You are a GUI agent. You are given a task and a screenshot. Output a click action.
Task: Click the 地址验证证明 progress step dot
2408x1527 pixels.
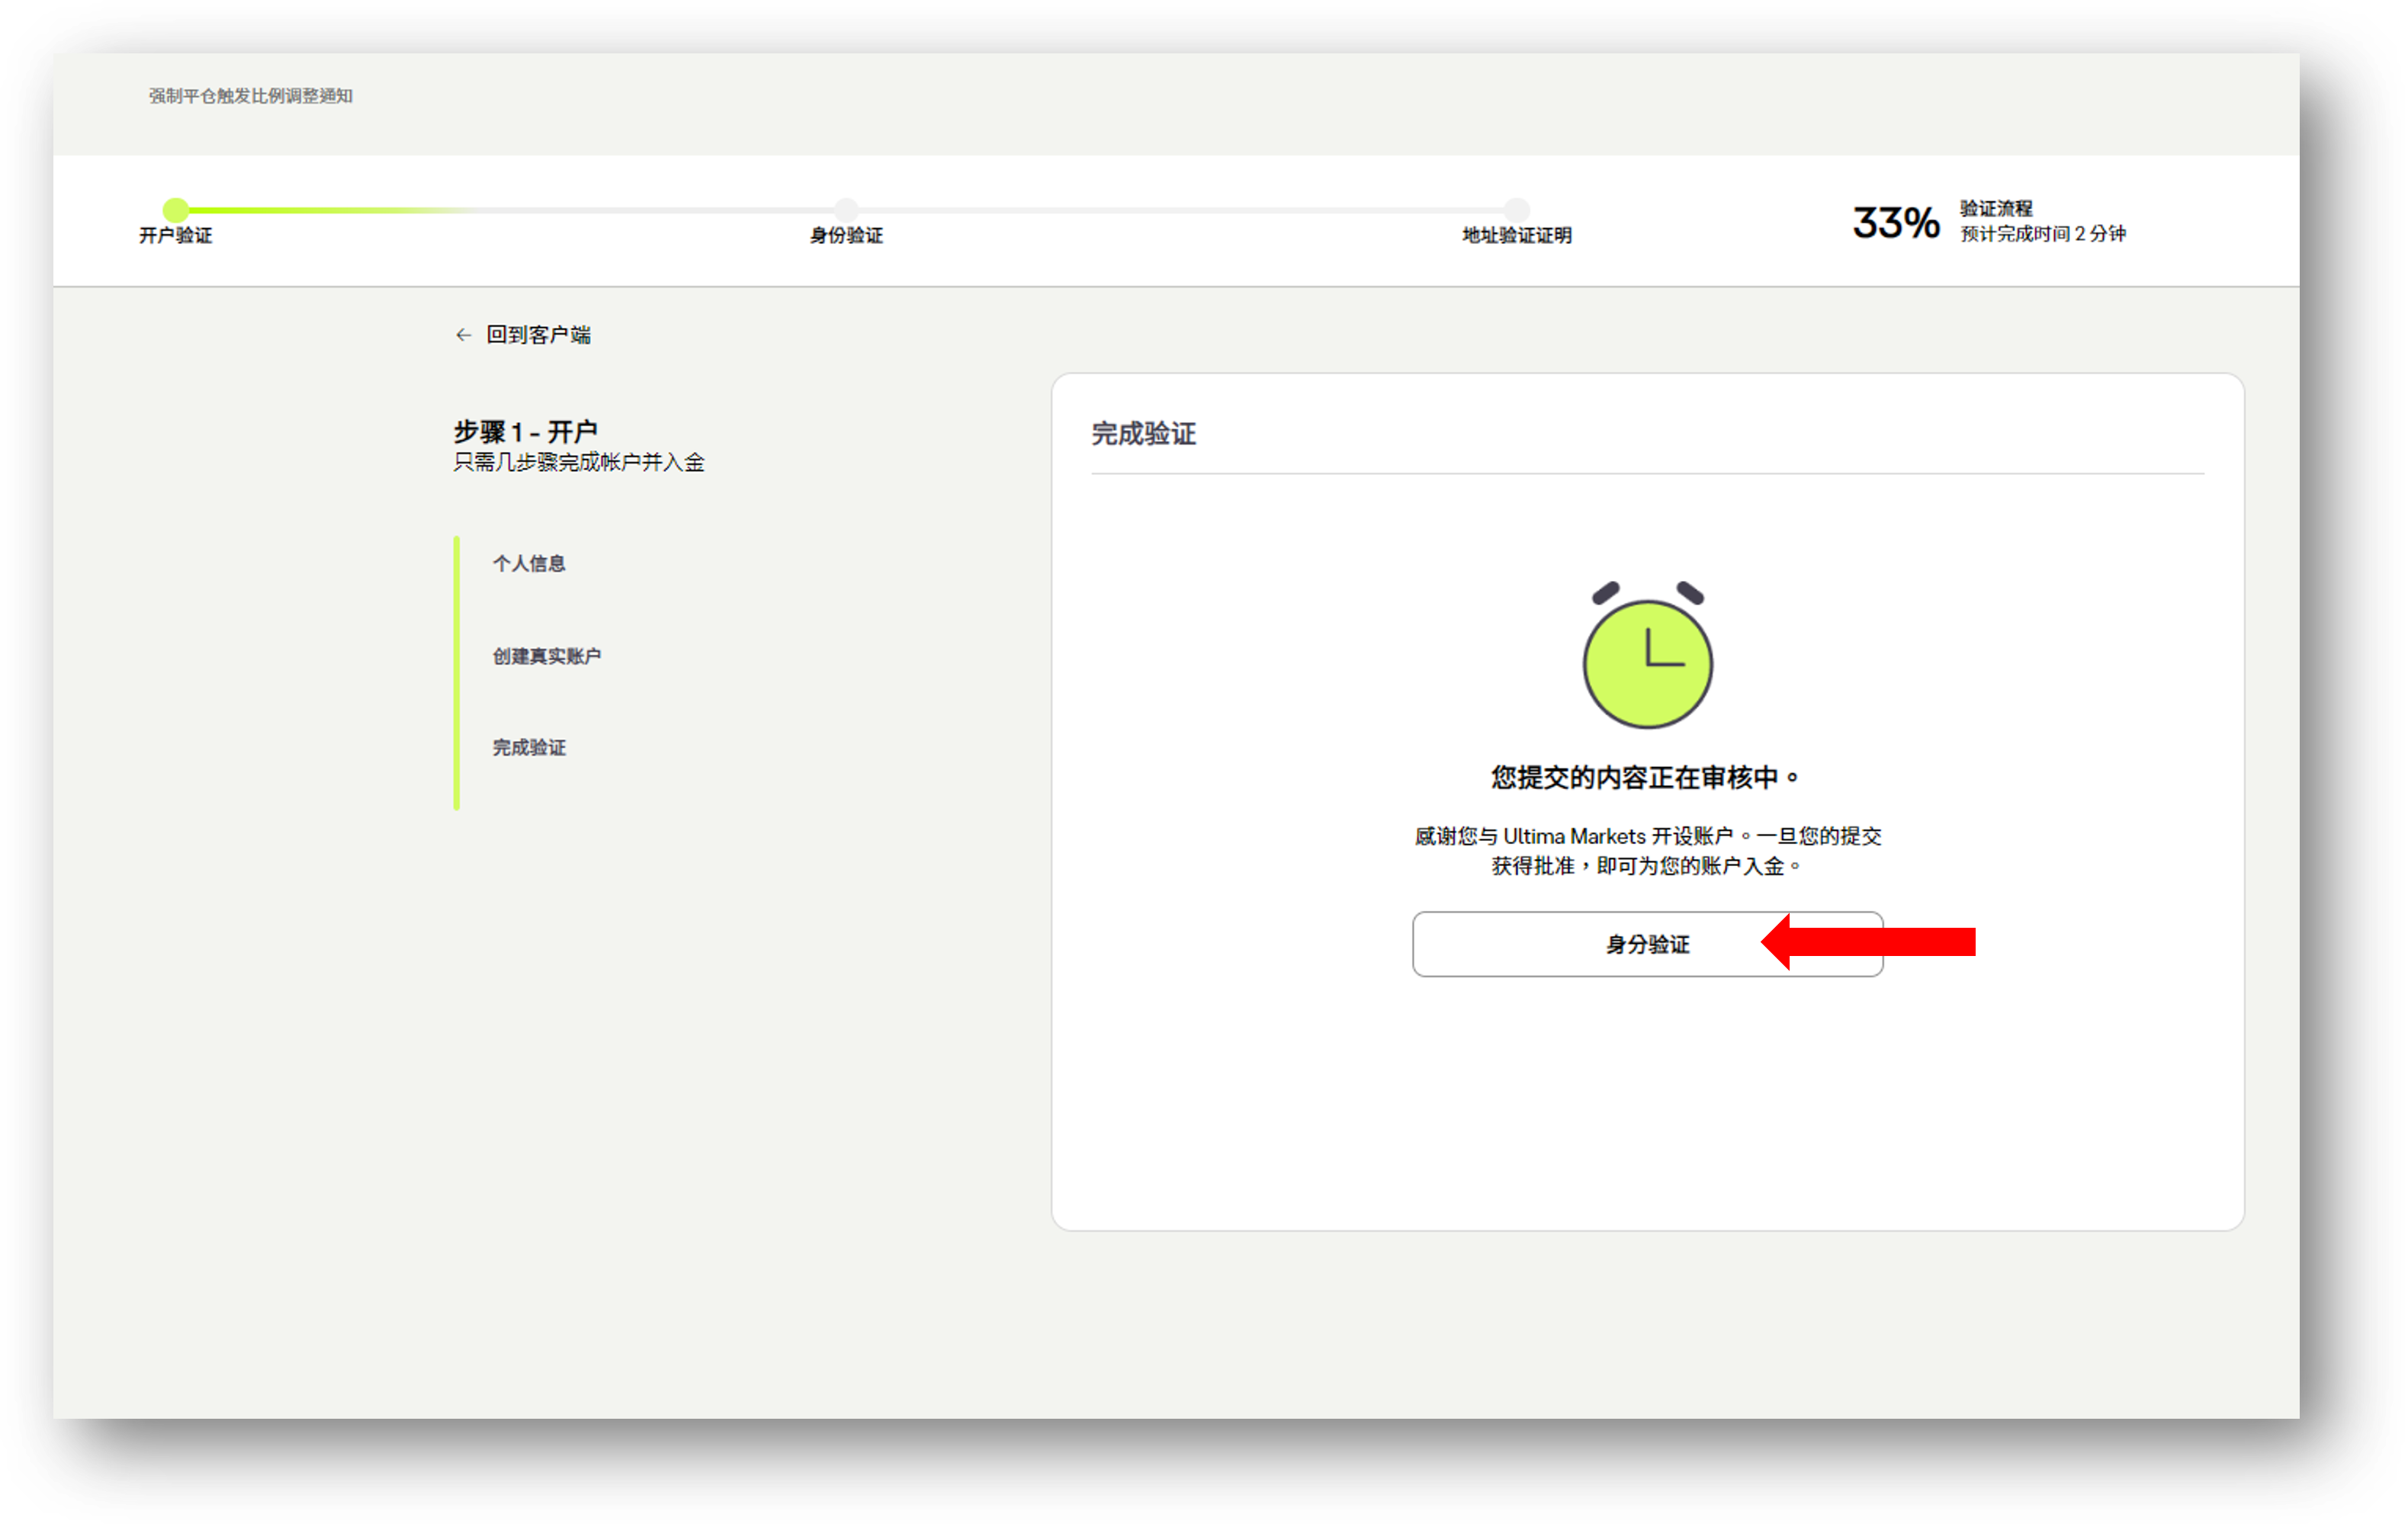click(x=1517, y=210)
